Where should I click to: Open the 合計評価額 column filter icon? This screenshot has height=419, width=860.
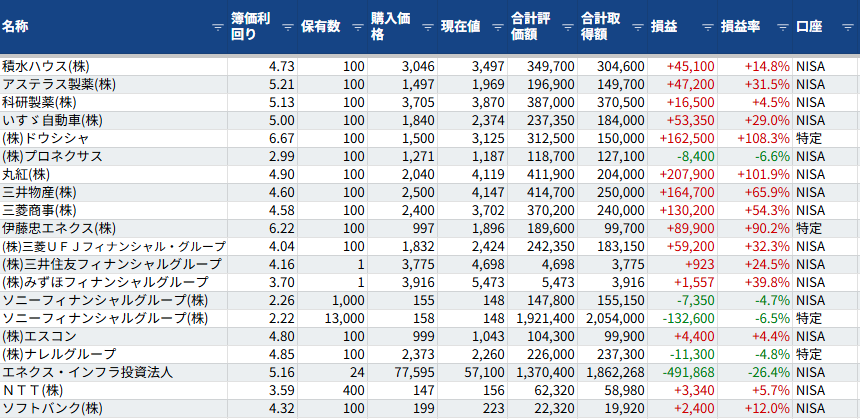[567, 27]
